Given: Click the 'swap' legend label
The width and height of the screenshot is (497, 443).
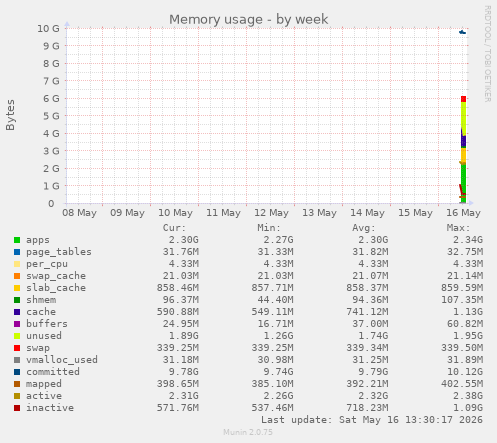Looking at the screenshot, I should click(x=38, y=348).
